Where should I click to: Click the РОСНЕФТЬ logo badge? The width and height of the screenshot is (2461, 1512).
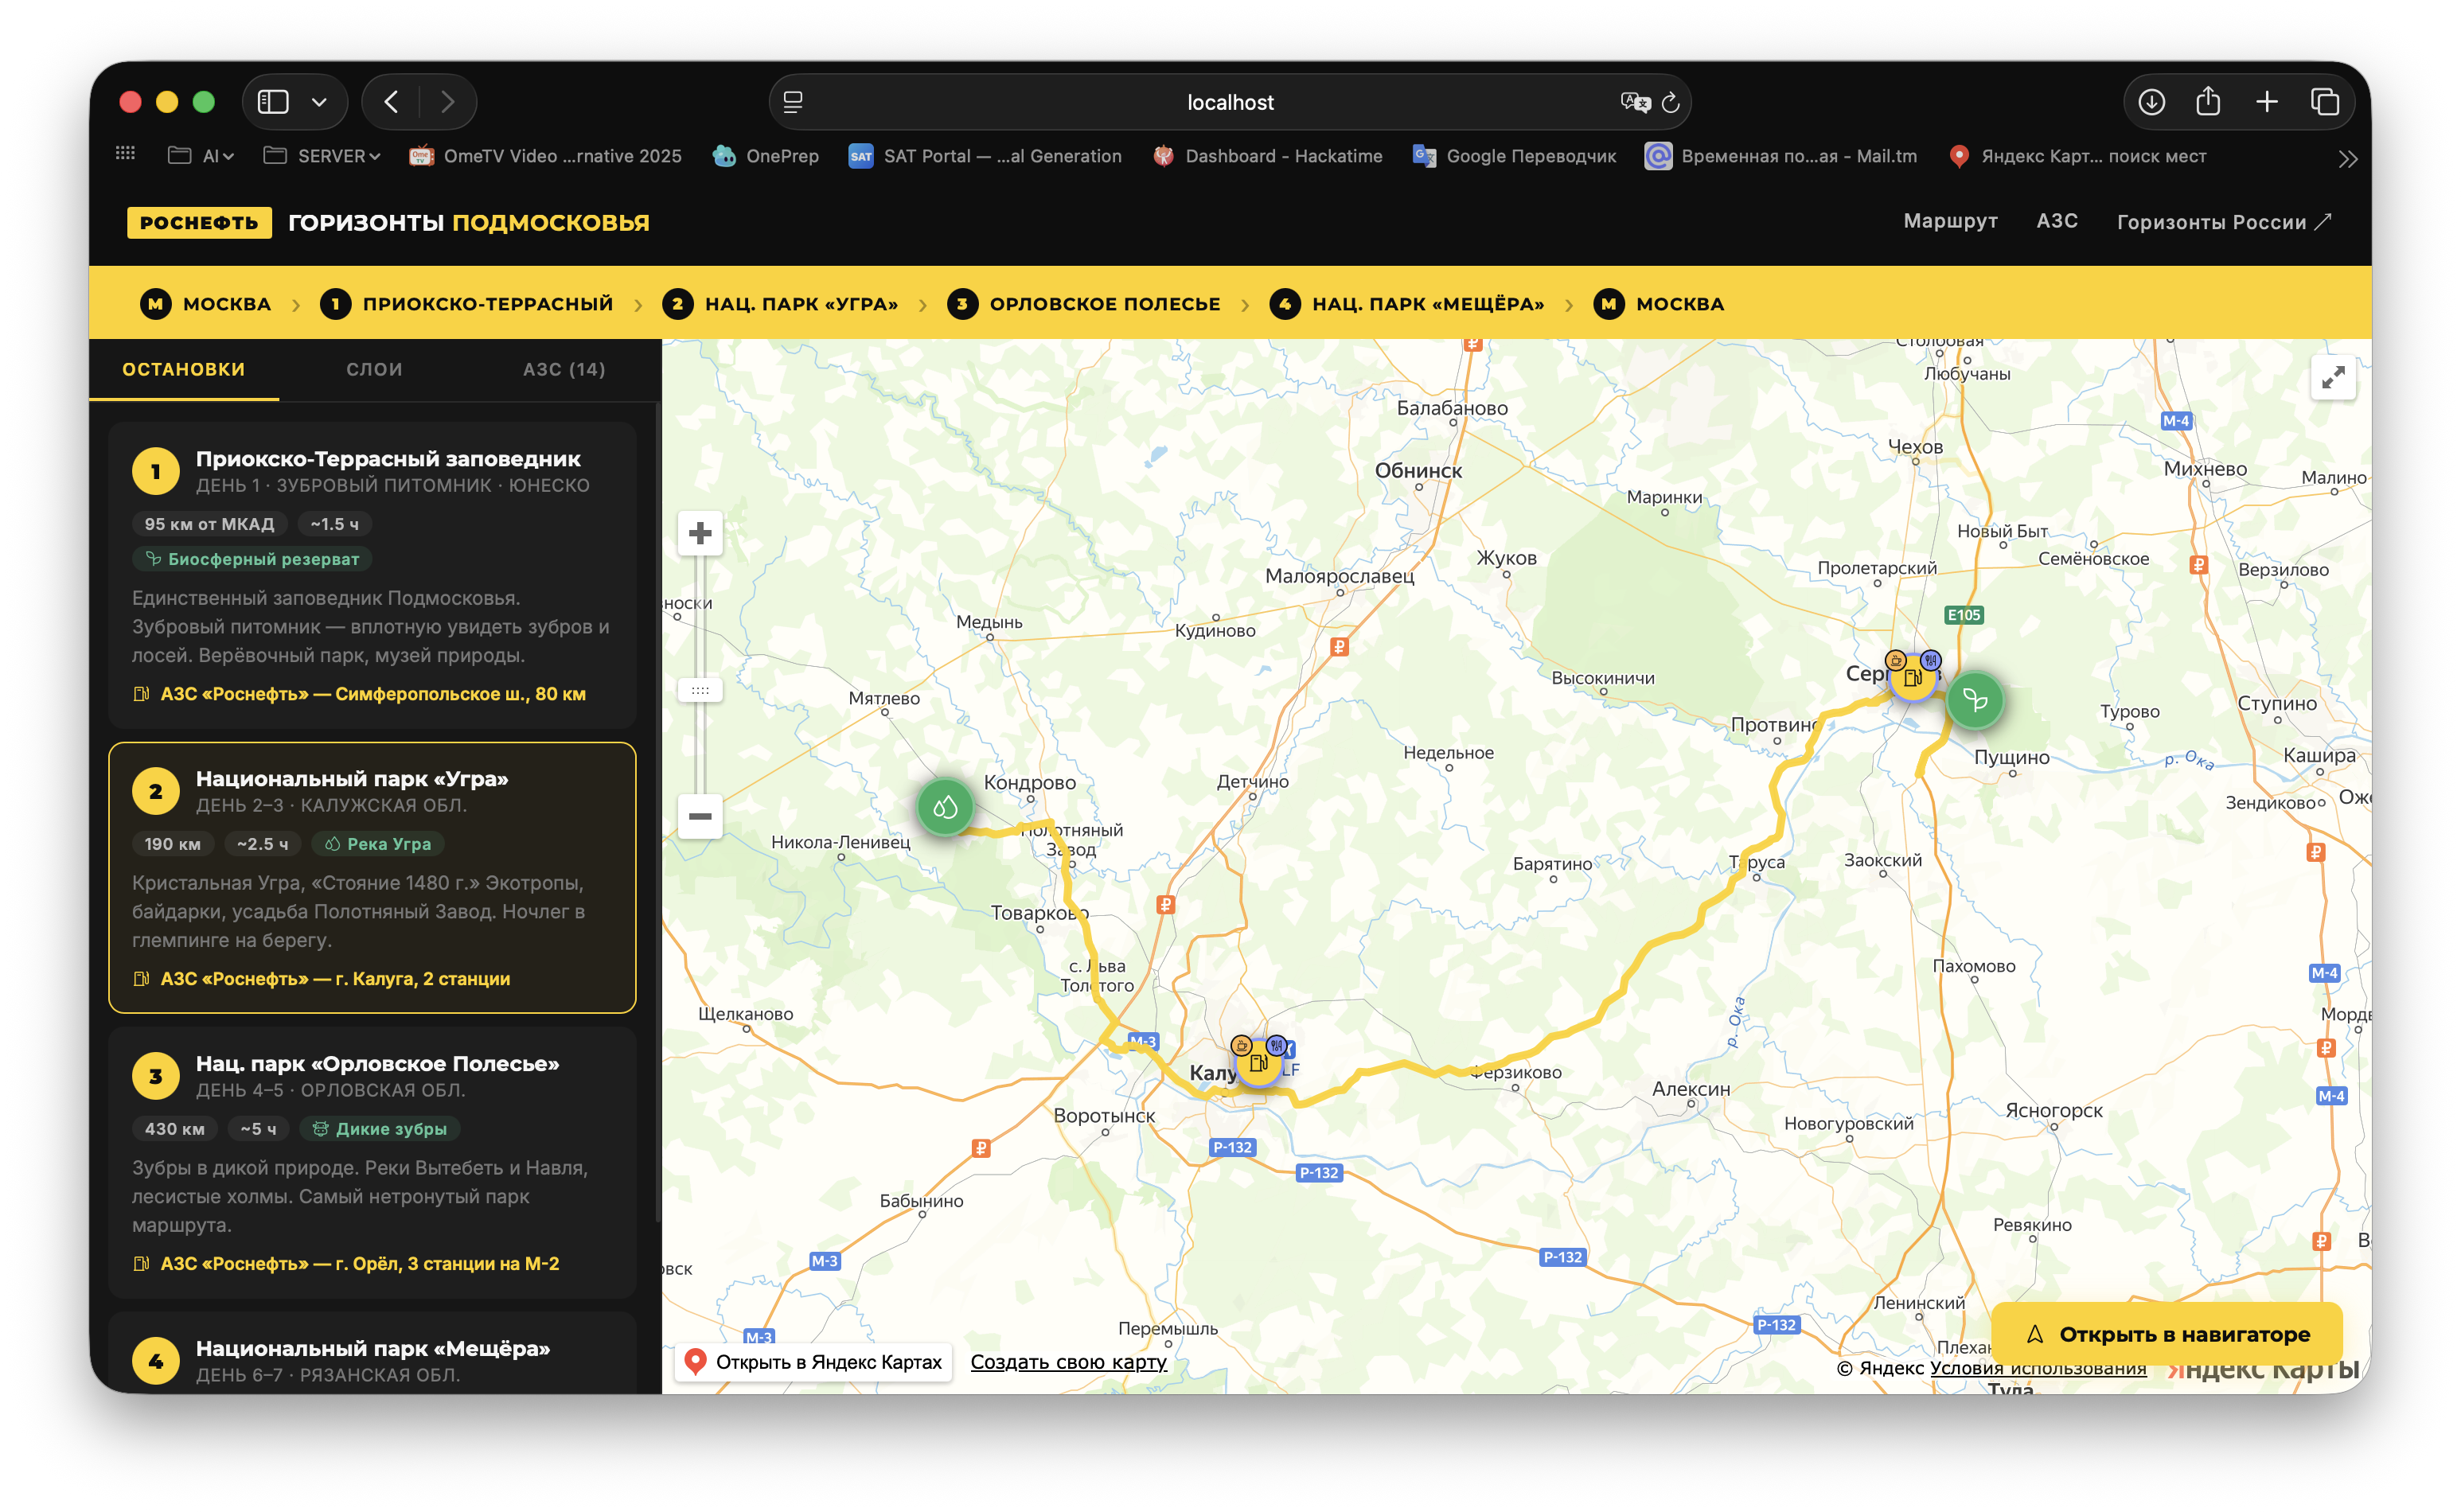pos(199,222)
